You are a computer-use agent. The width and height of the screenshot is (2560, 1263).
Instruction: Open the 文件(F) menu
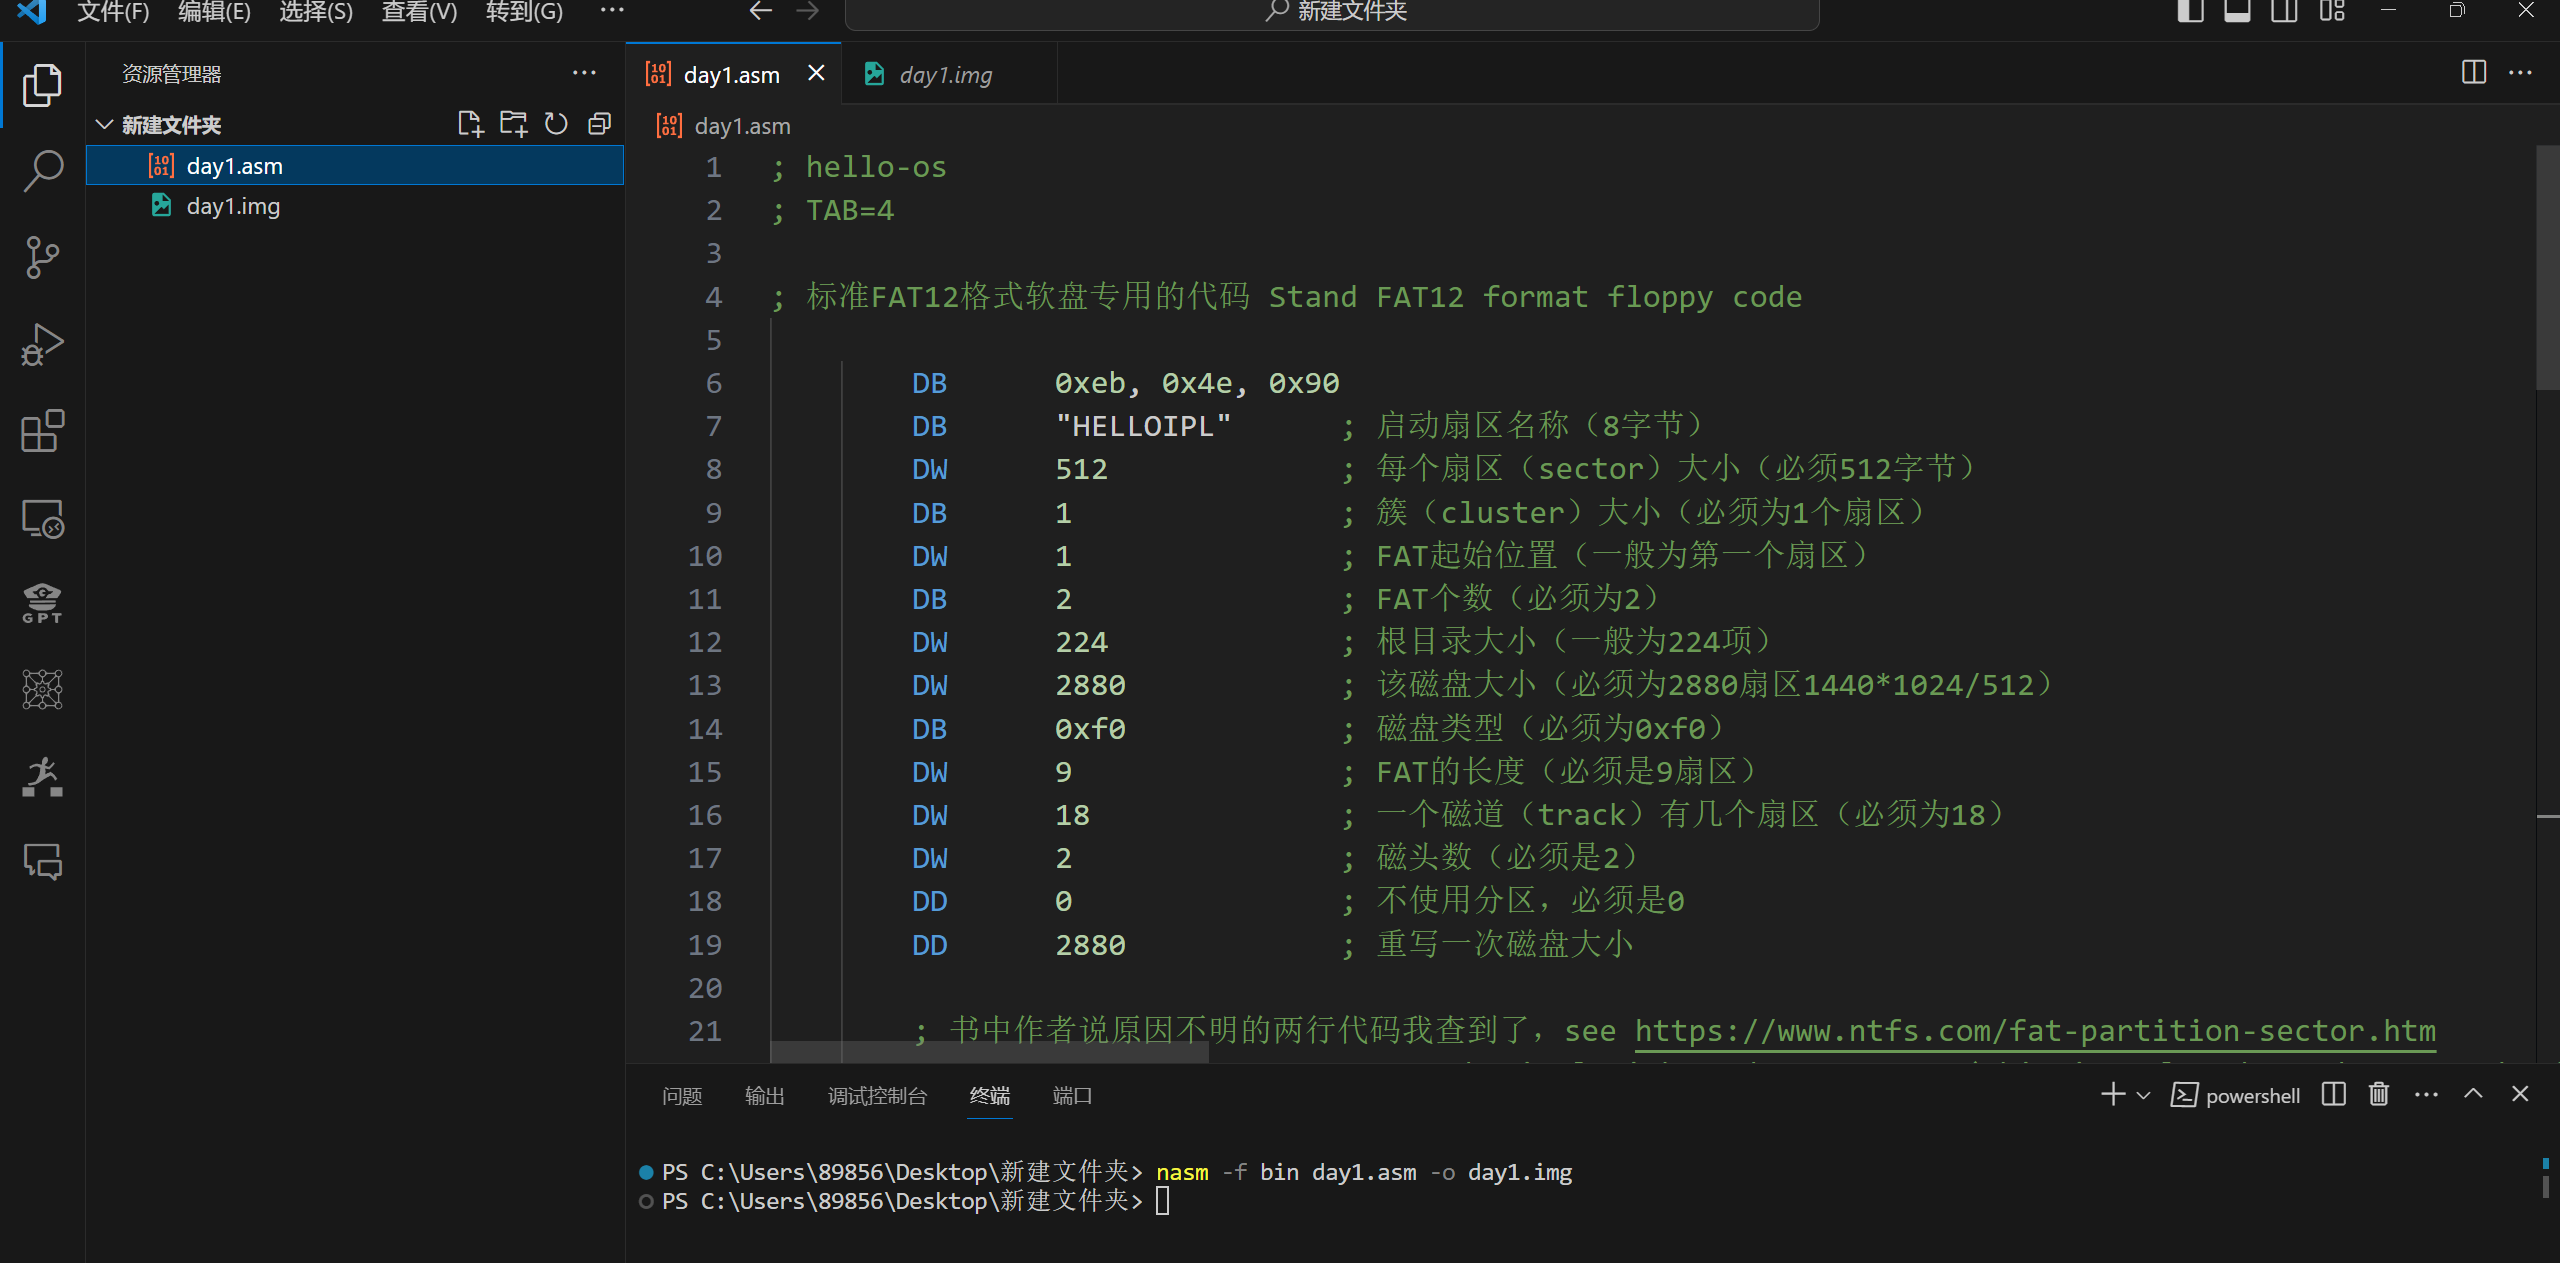[x=113, y=12]
